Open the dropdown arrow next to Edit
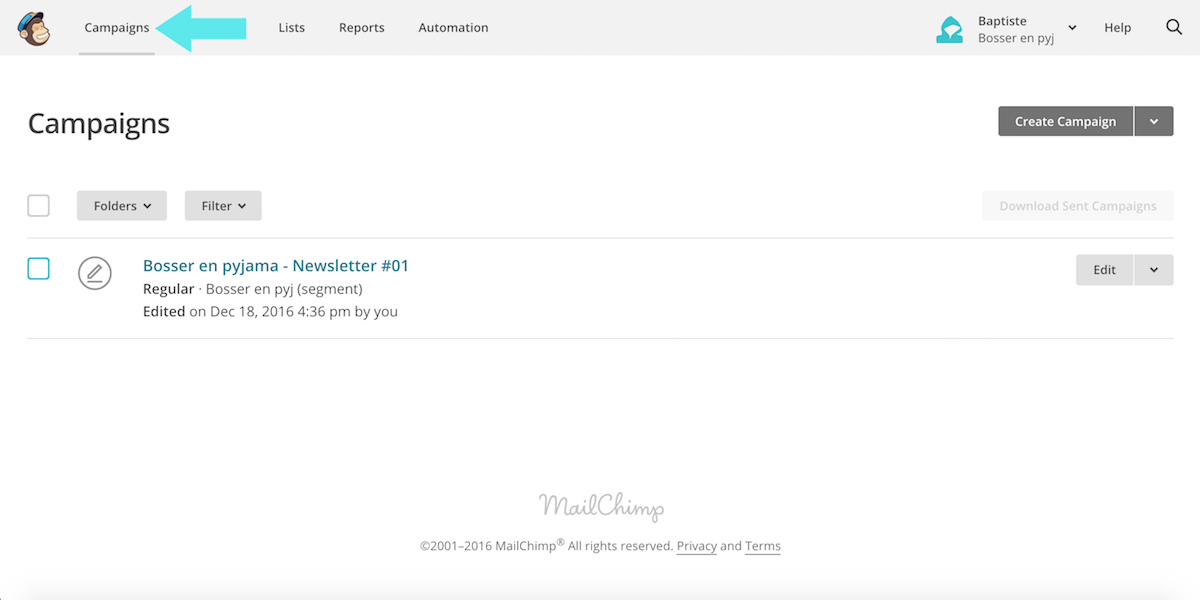This screenshot has height=600, width=1200. pyautogui.click(x=1154, y=270)
